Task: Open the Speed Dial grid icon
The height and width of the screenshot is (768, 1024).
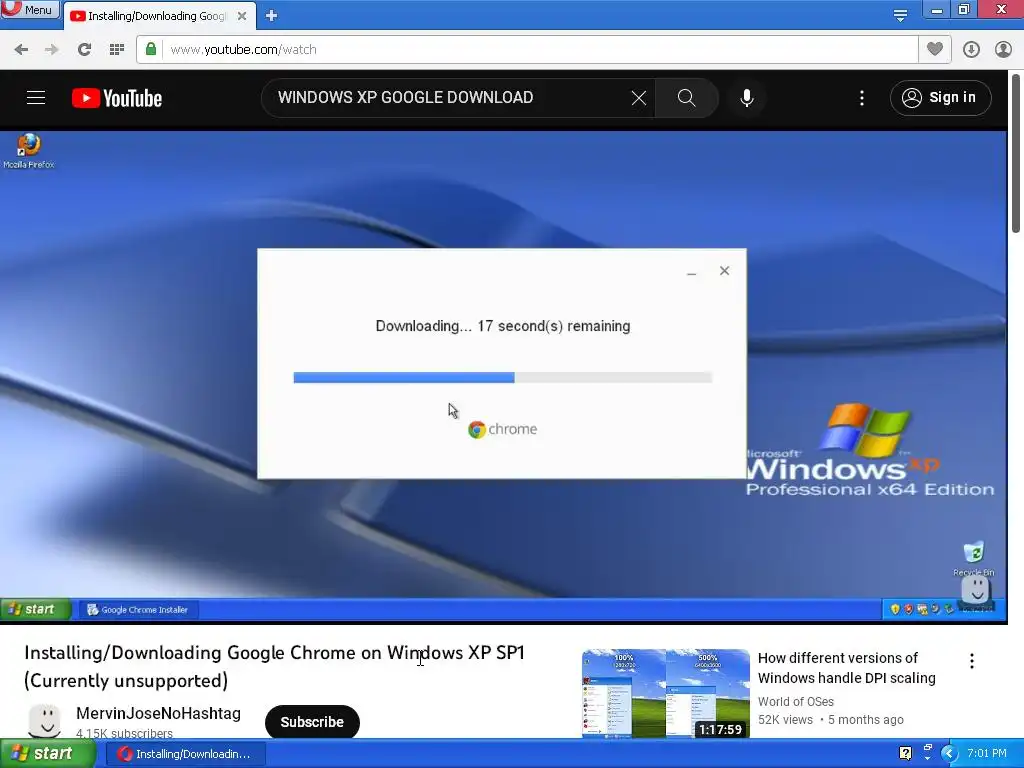Action: [x=117, y=50]
